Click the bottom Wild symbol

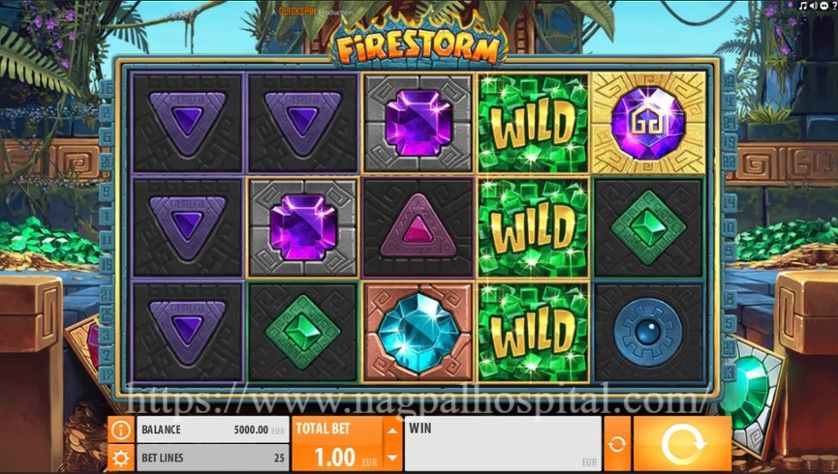click(x=532, y=332)
